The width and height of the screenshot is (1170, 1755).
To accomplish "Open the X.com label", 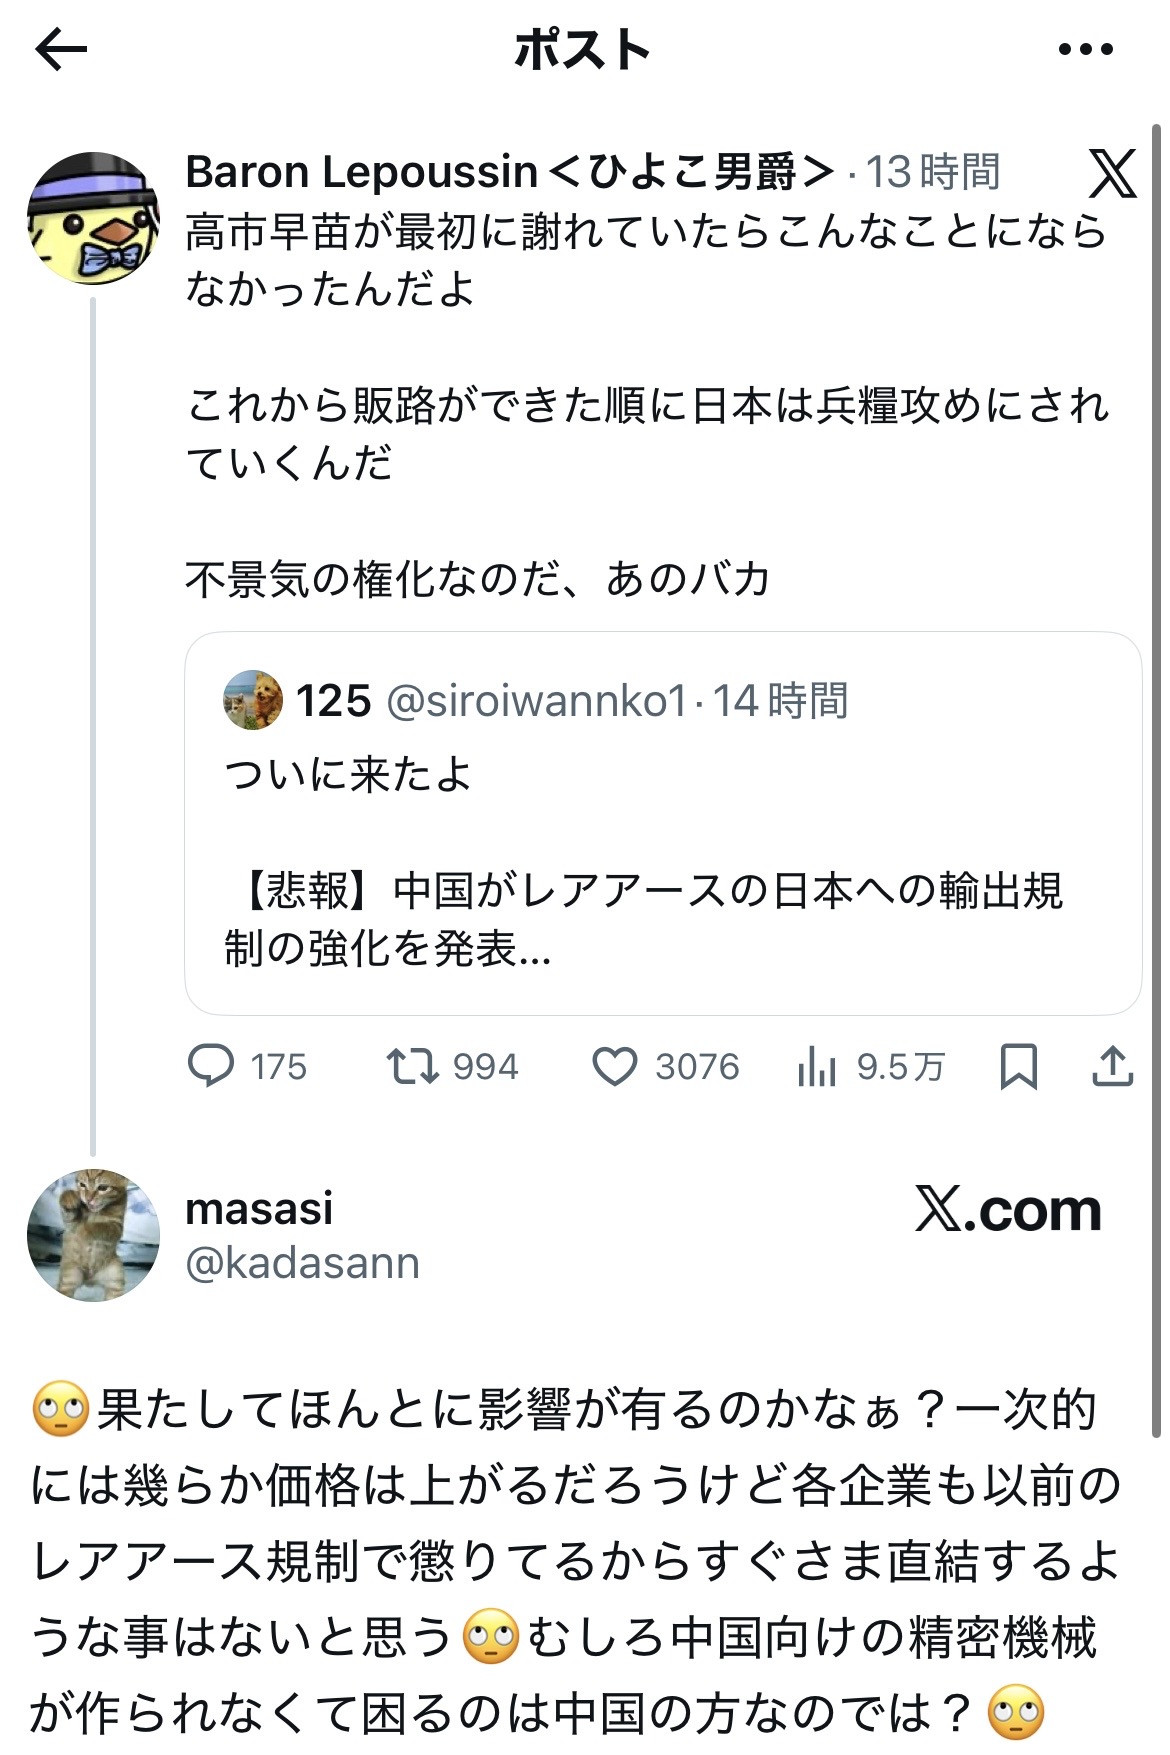I will click(1008, 1210).
